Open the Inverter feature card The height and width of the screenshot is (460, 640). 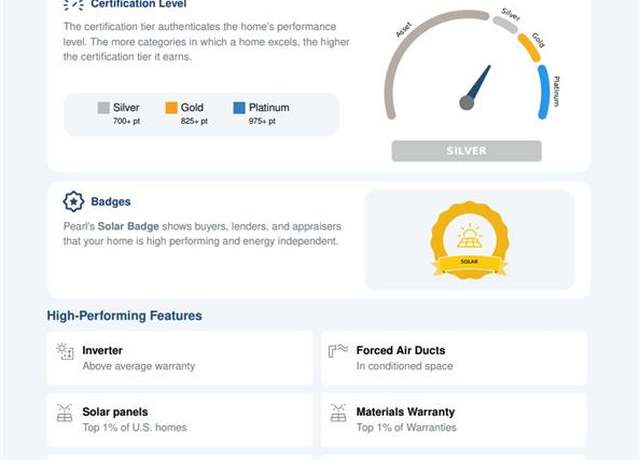click(x=180, y=358)
